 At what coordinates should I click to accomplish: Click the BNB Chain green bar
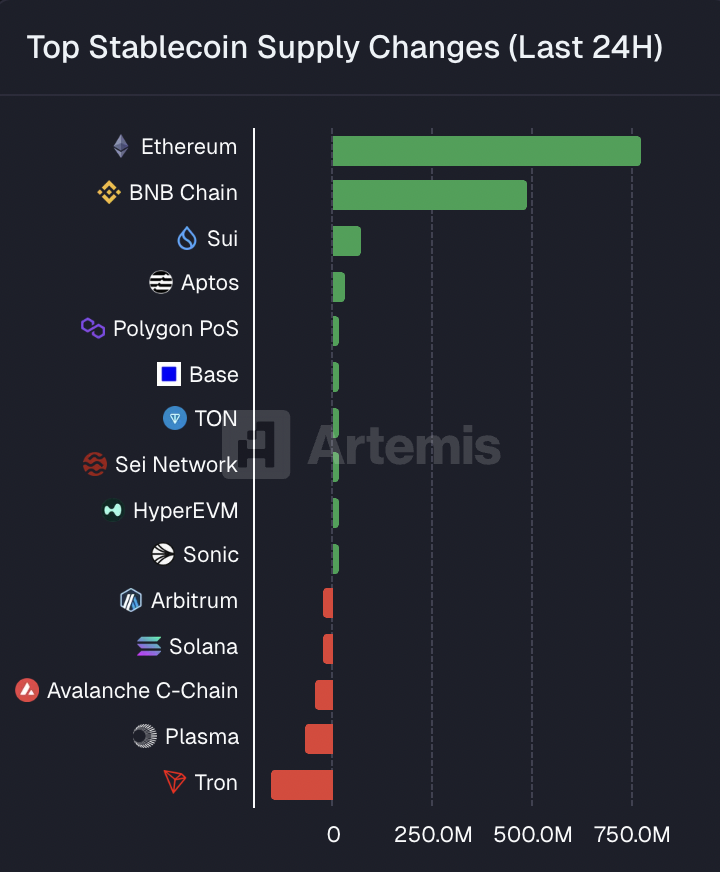point(429,195)
